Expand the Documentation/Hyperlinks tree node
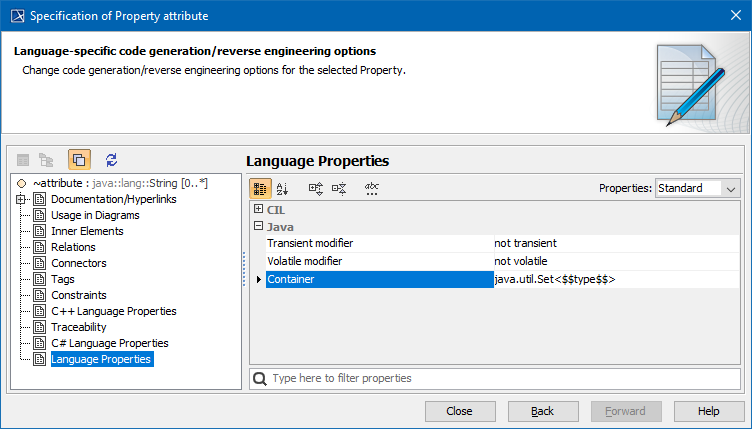The image size is (752, 429). click(x=20, y=199)
